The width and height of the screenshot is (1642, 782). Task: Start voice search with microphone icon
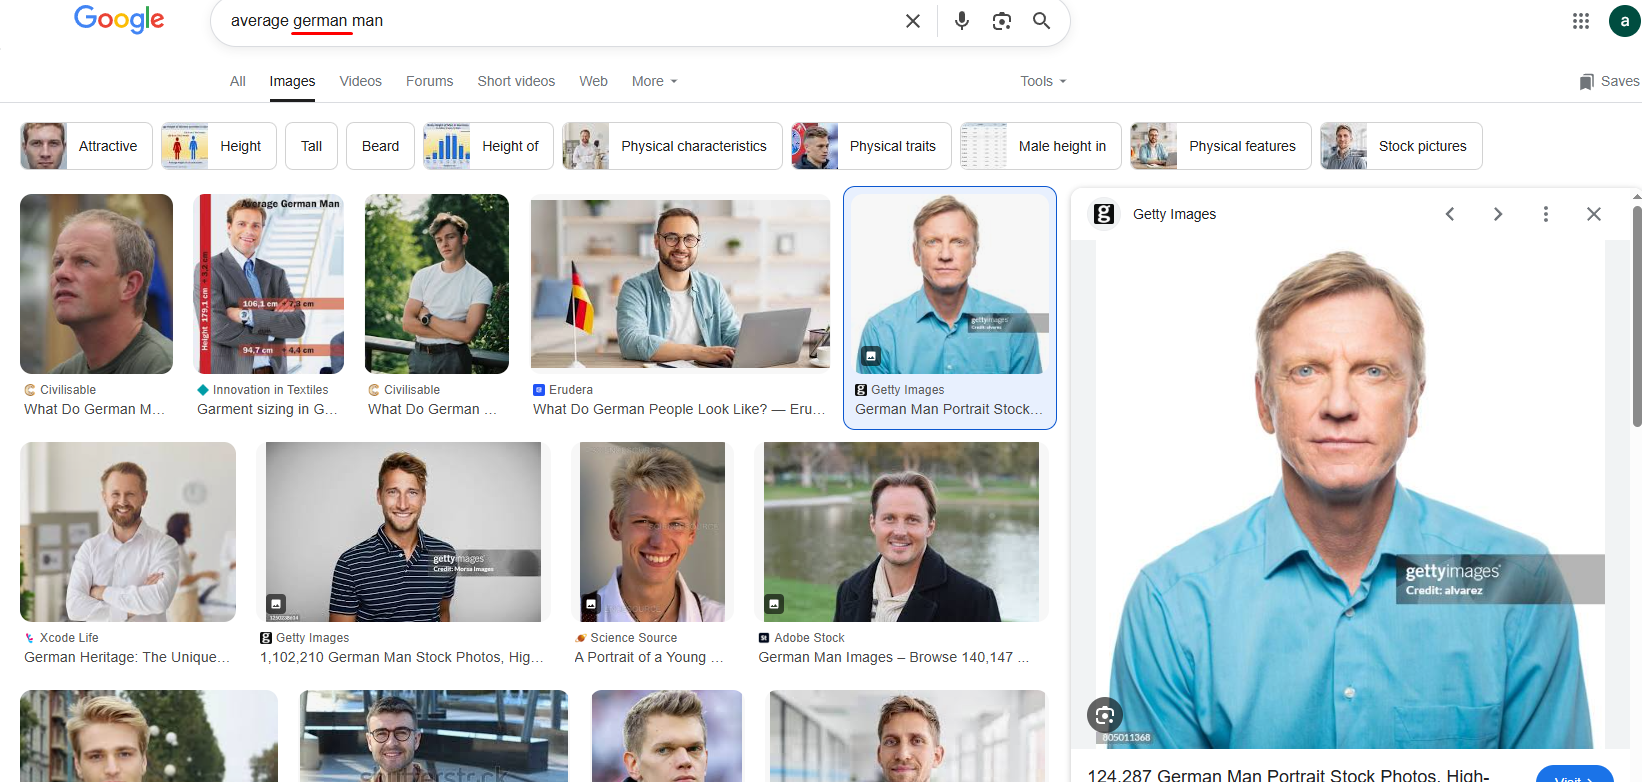961,21
